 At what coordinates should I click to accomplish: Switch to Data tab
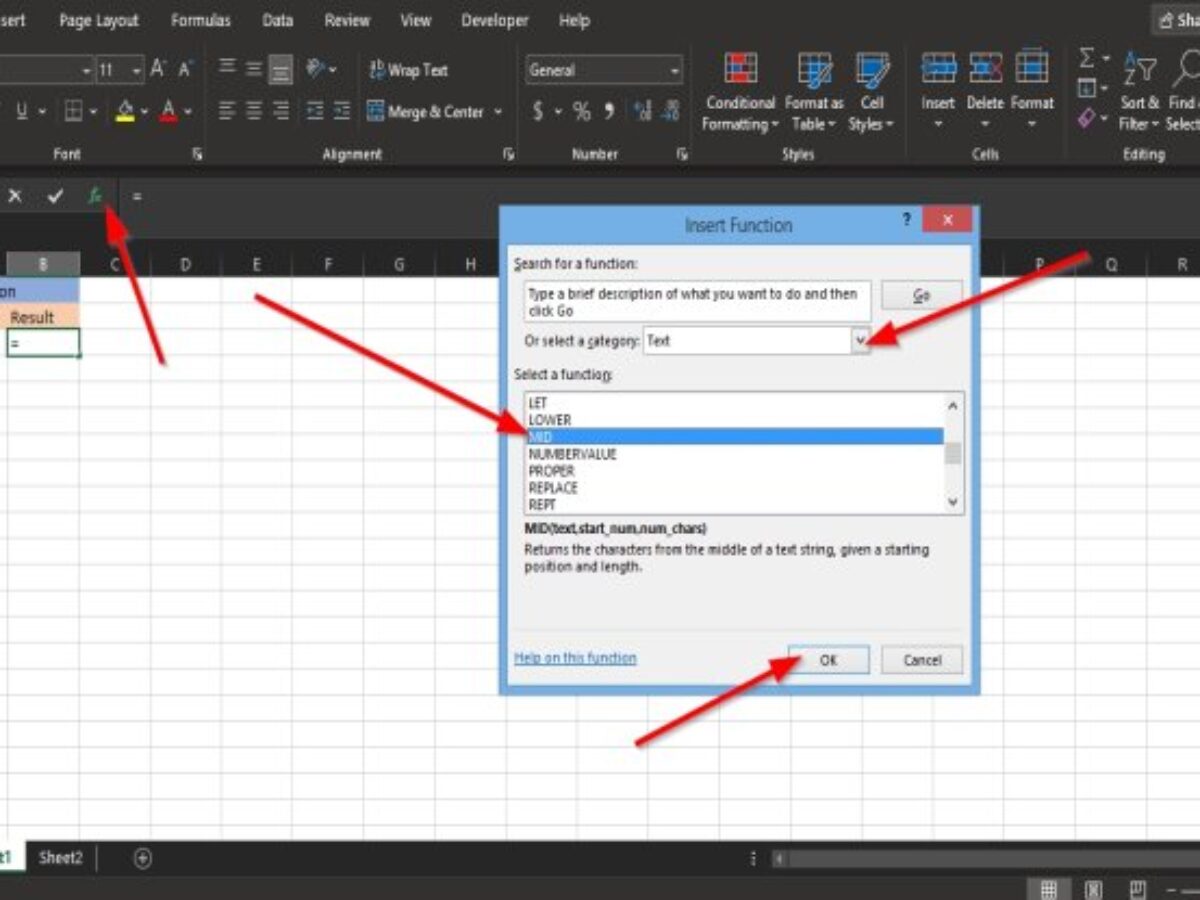pyautogui.click(x=277, y=20)
